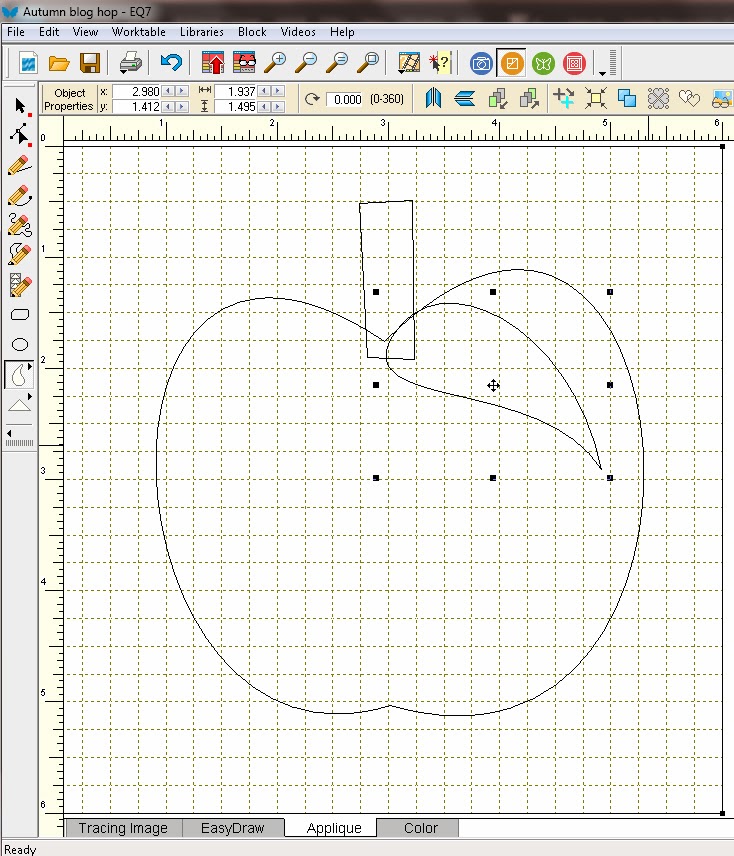
Task: Select the rounded Rectangle shape tool
Action: (20, 315)
